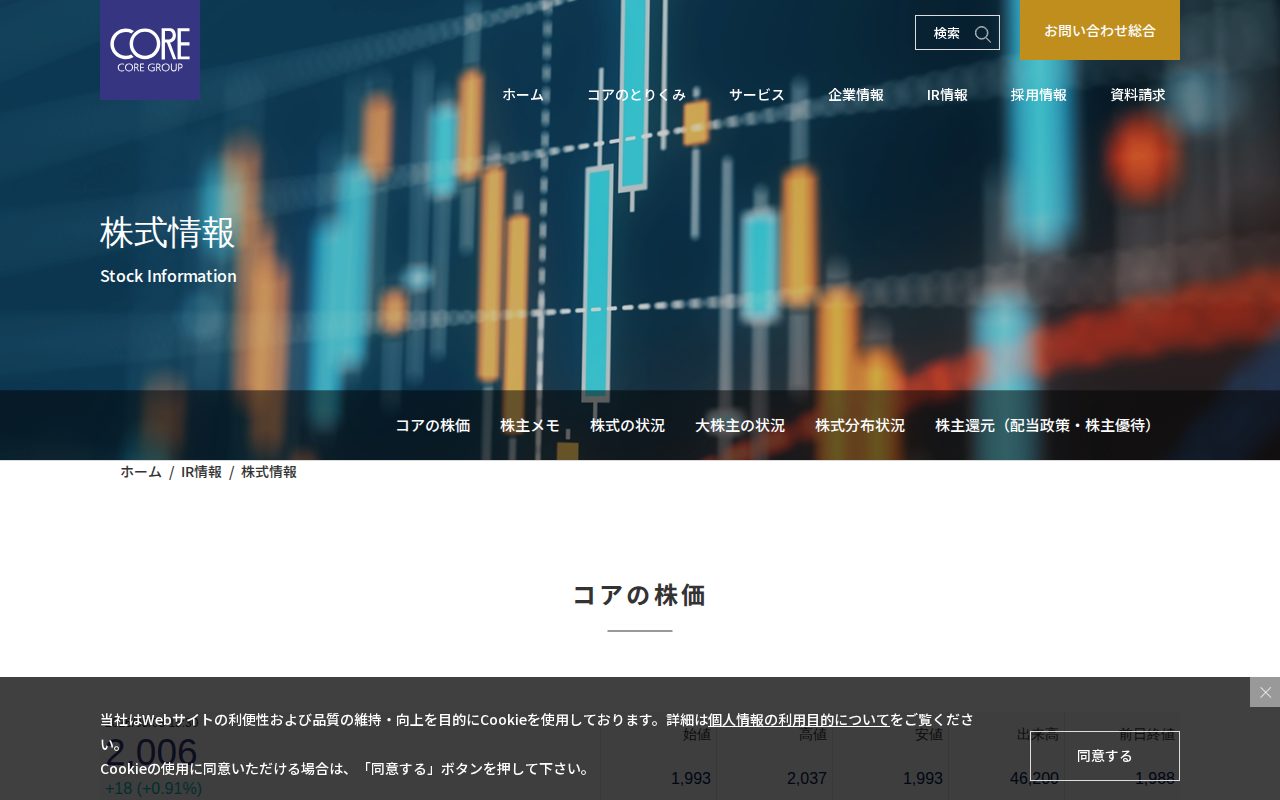
Task: Open コアのとりくみ menu item
Action: click(636, 94)
